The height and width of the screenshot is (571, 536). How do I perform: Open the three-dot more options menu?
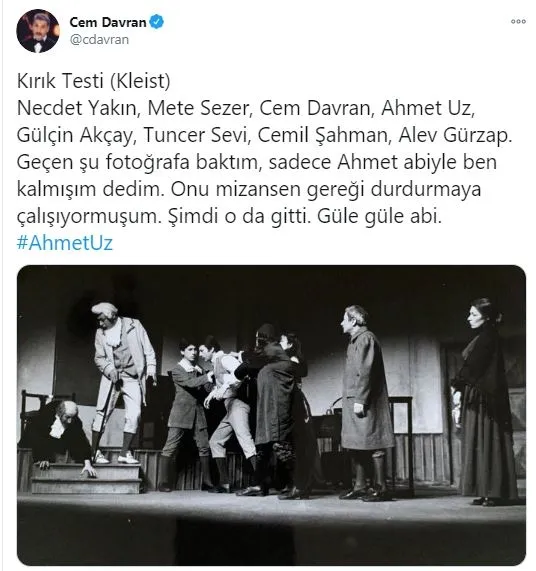[518, 21]
